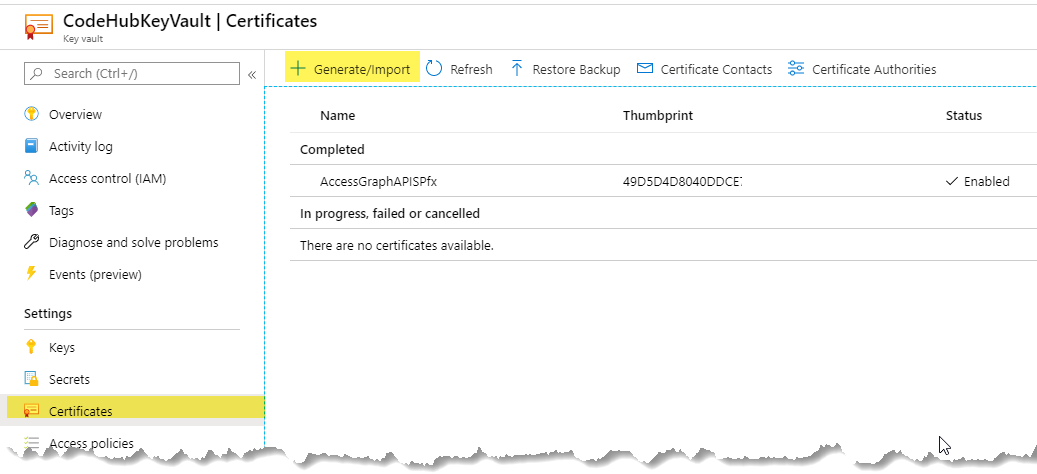The height and width of the screenshot is (474, 1037).
Task: Open the AccessGraphAPISPfx certificate row
Action: (x=663, y=181)
